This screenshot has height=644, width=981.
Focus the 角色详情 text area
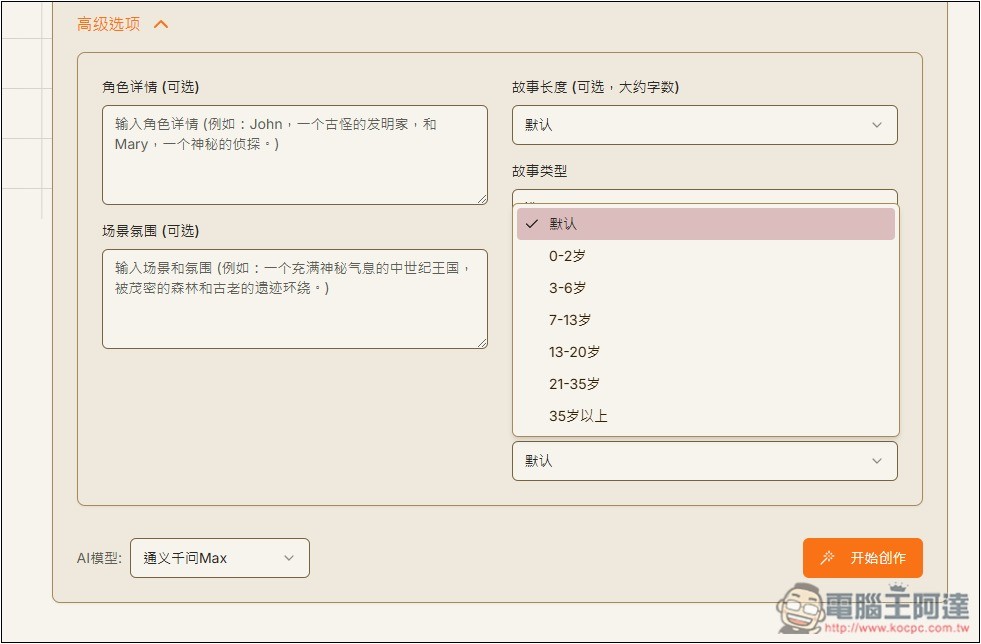click(x=295, y=155)
